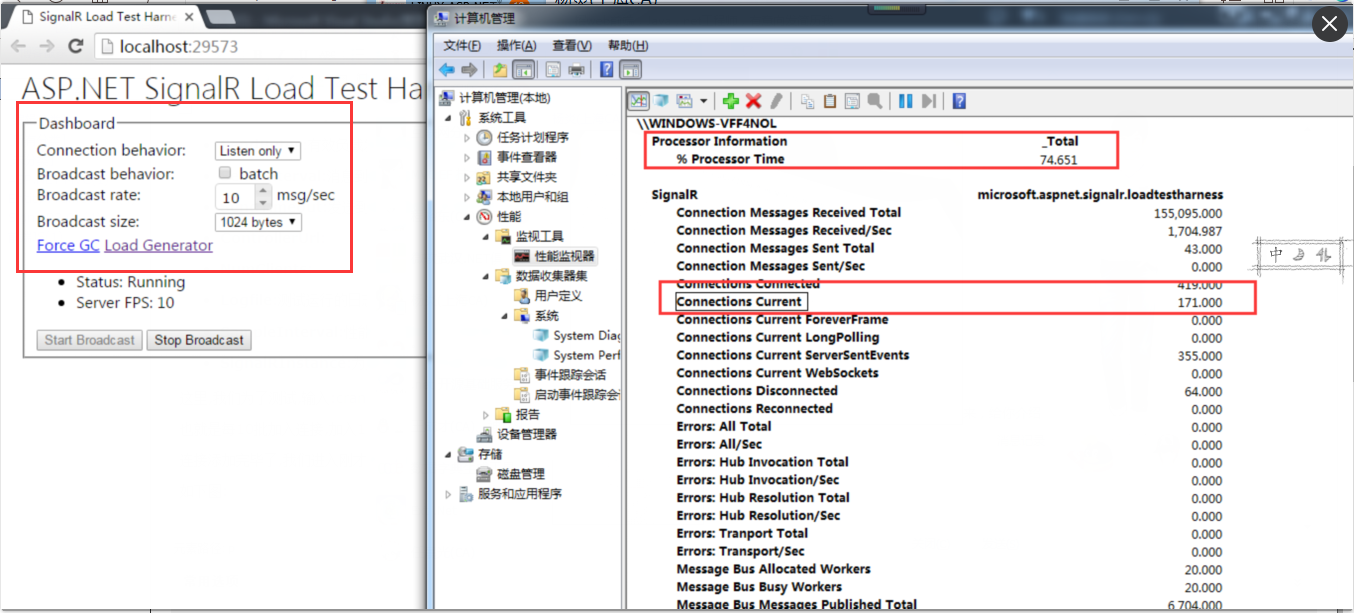Click the red X Delete counter icon
Screen dimensions: 1354x613
(754, 101)
